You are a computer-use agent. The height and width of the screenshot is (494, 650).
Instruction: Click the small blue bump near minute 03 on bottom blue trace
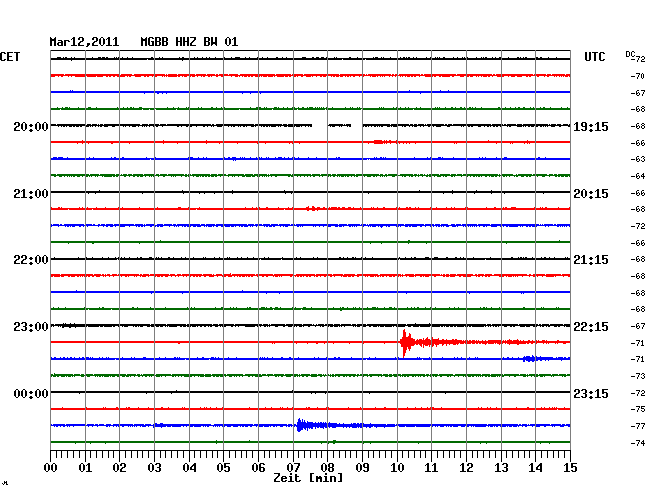pyautogui.click(x=159, y=425)
